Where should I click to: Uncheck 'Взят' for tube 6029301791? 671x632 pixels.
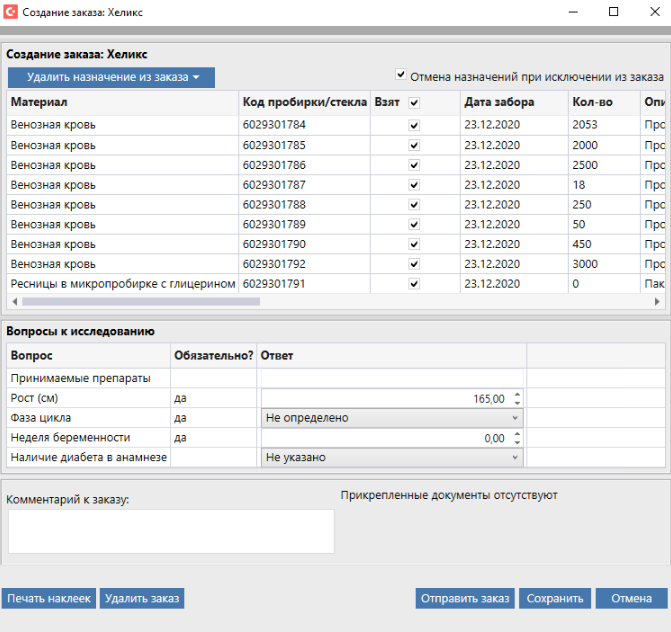click(x=414, y=284)
